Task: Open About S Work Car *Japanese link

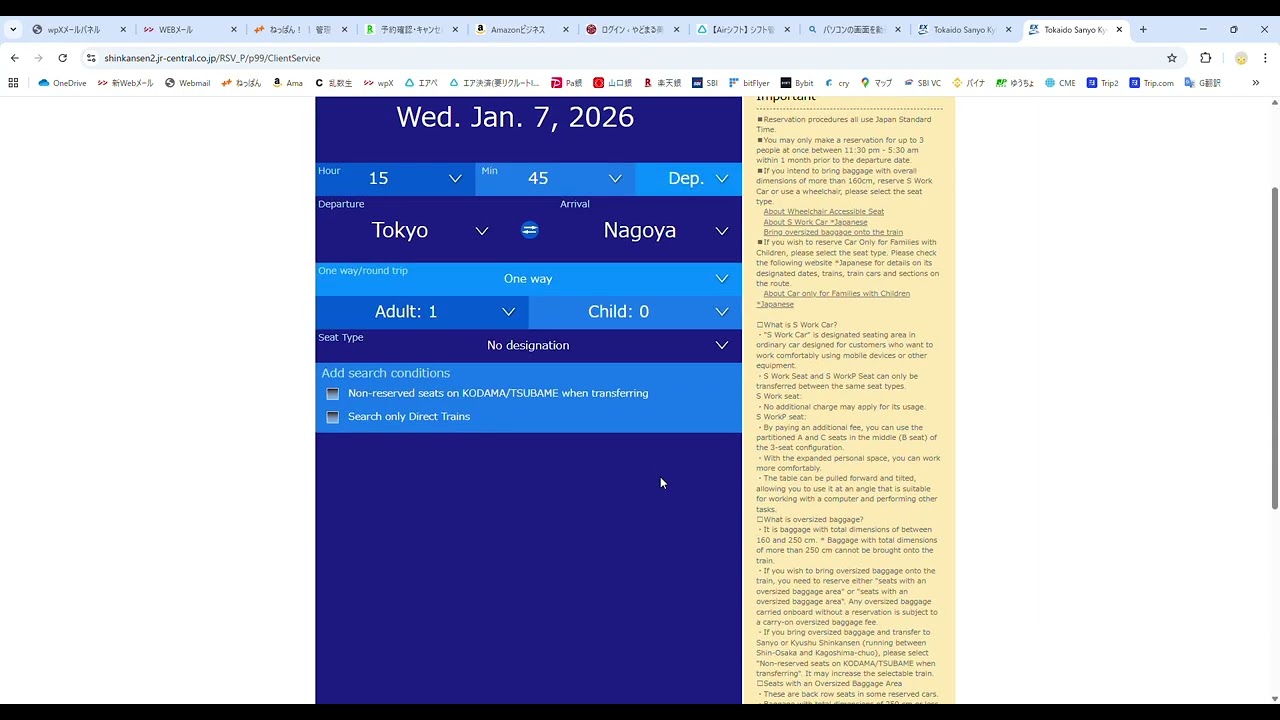Action: point(816,222)
